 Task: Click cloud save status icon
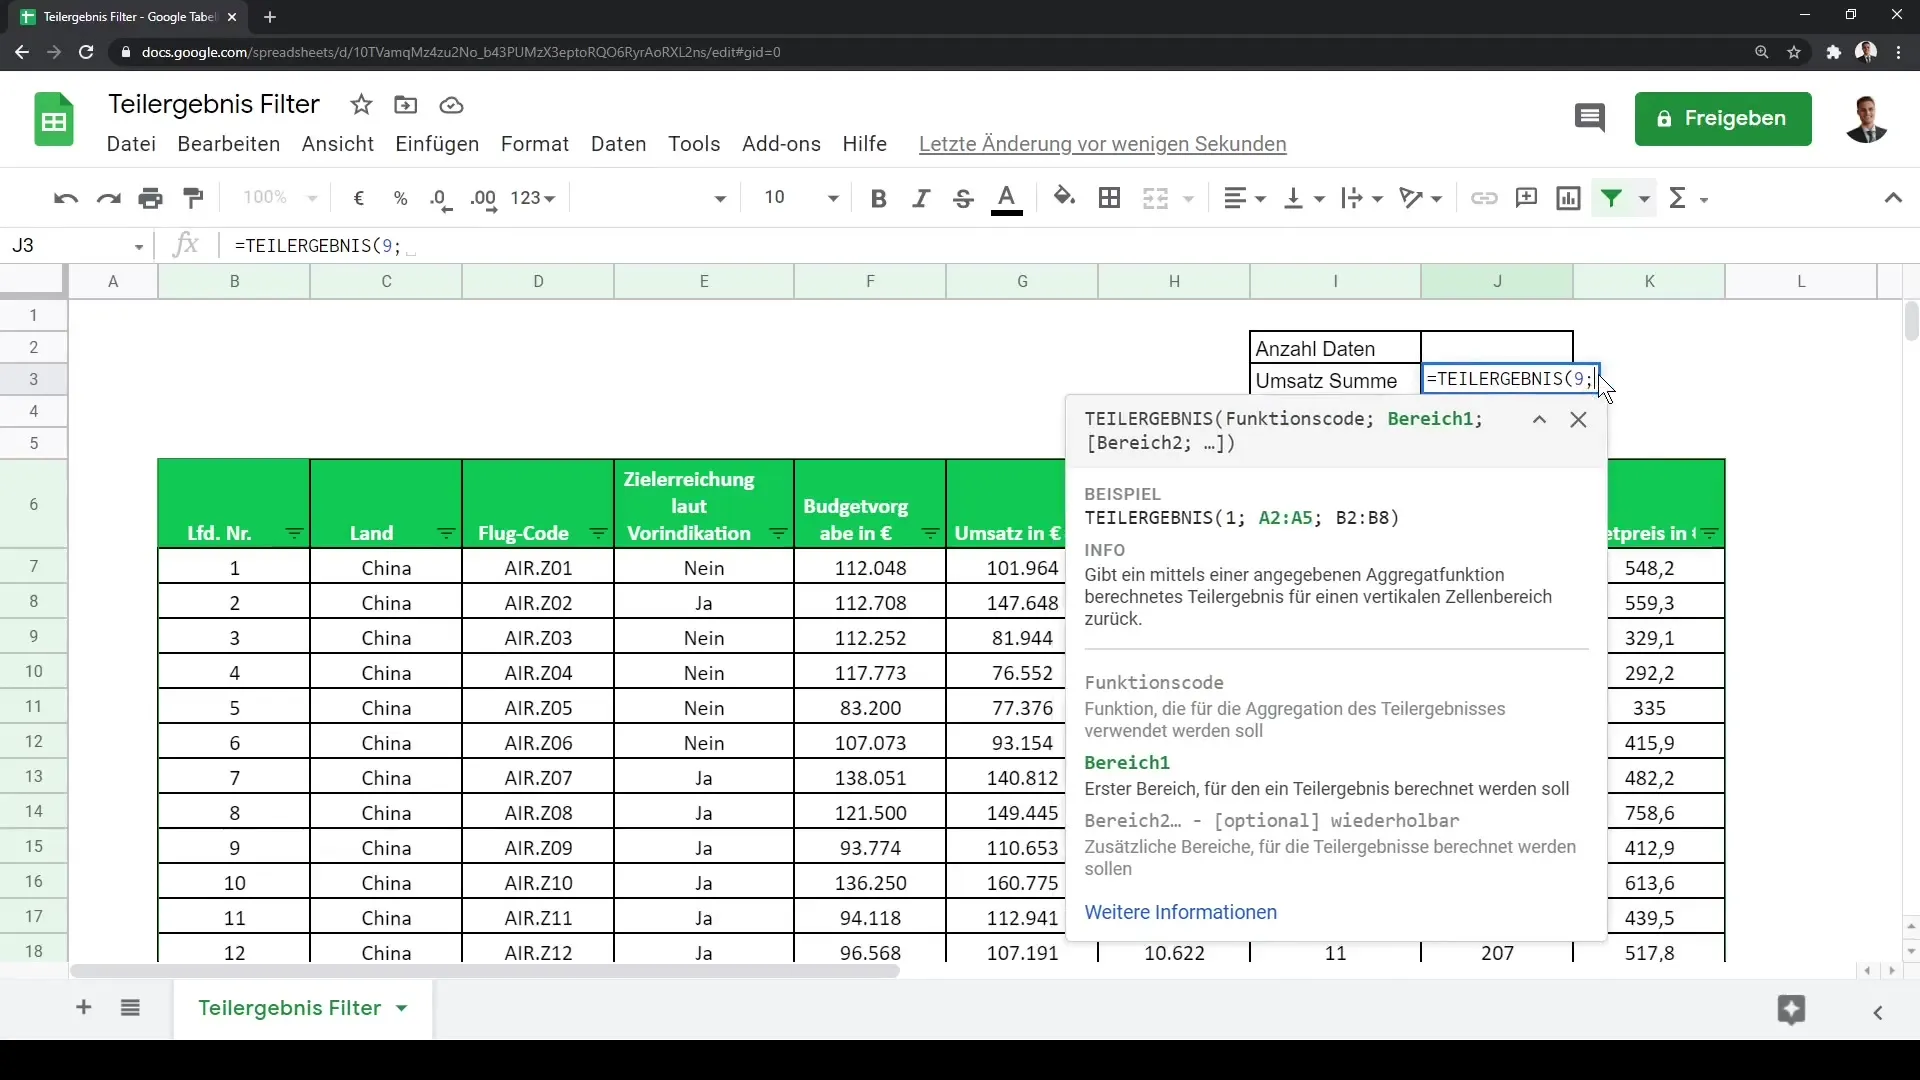[x=451, y=105]
